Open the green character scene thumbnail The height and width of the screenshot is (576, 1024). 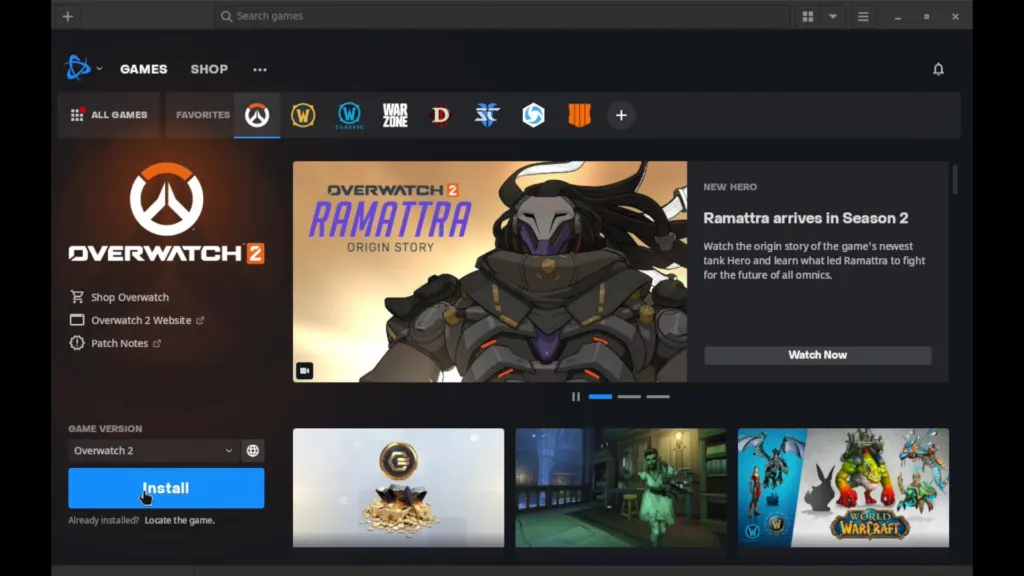[620, 488]
